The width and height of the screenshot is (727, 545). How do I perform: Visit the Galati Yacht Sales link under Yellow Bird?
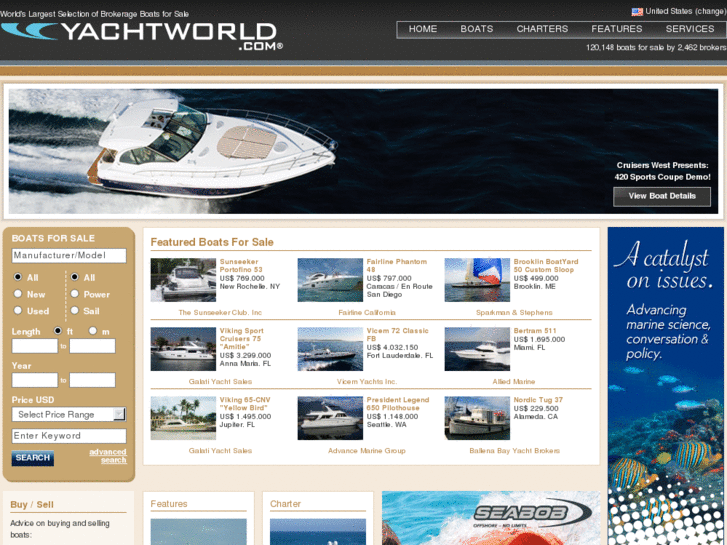220,451
